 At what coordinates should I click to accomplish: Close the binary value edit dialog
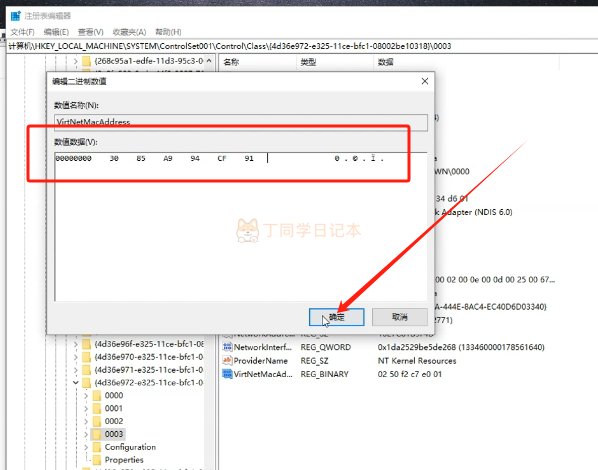pyautogui.click(x=425, y=81)
